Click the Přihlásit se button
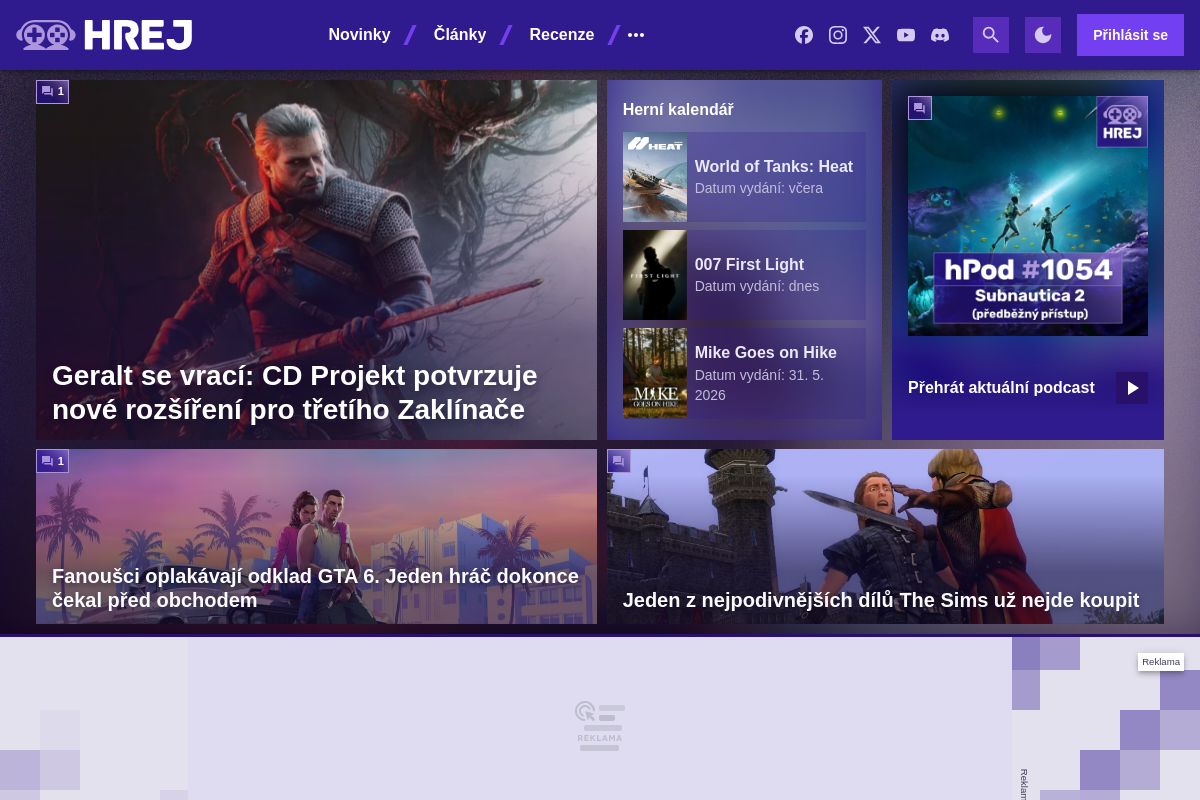Viewport: 1200px width, 800px height. click(x=1130, y=35)
